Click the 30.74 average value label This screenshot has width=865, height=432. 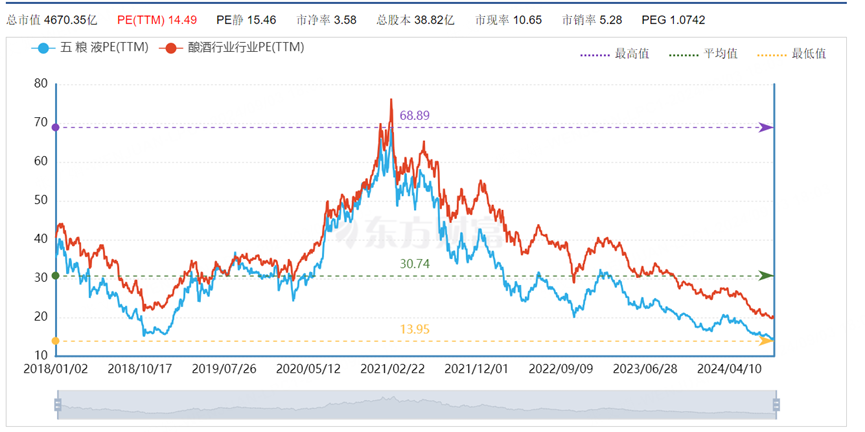point(415,264)
